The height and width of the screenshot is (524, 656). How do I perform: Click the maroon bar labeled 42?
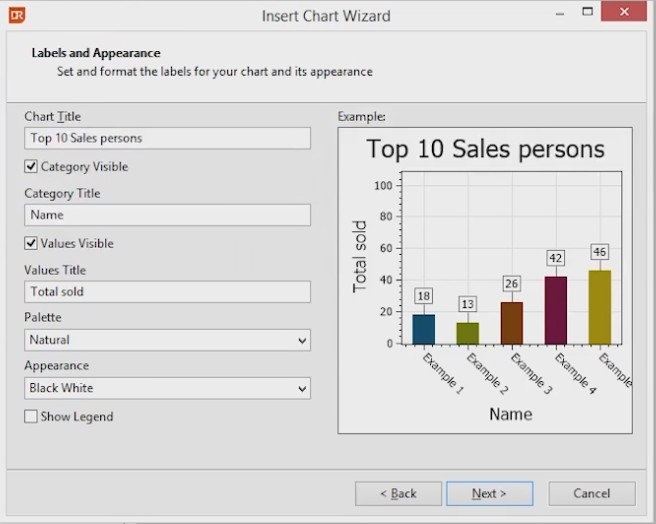click(556, 310)
